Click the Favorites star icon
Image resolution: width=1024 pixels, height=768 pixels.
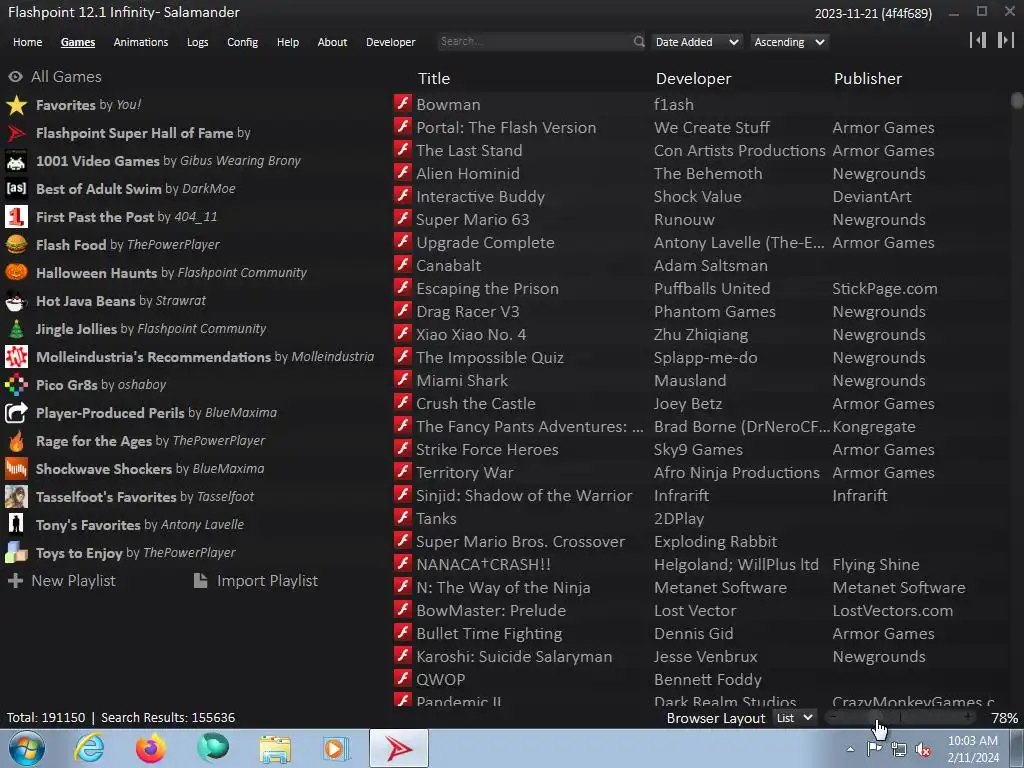(16, 104)
